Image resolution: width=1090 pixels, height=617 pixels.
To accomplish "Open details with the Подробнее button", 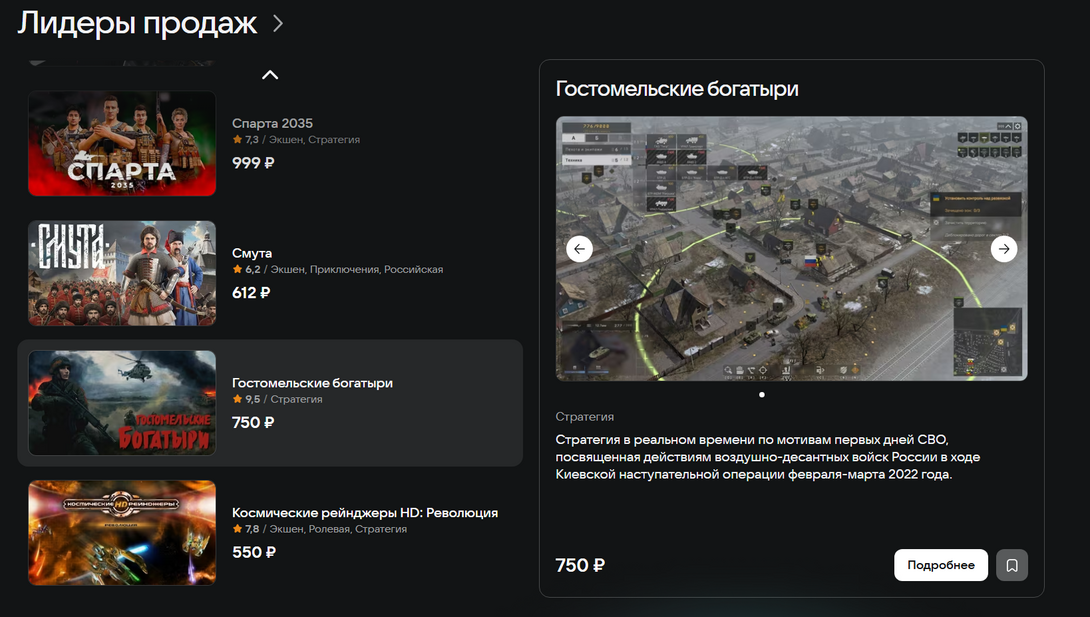I will tap(941, 566).
